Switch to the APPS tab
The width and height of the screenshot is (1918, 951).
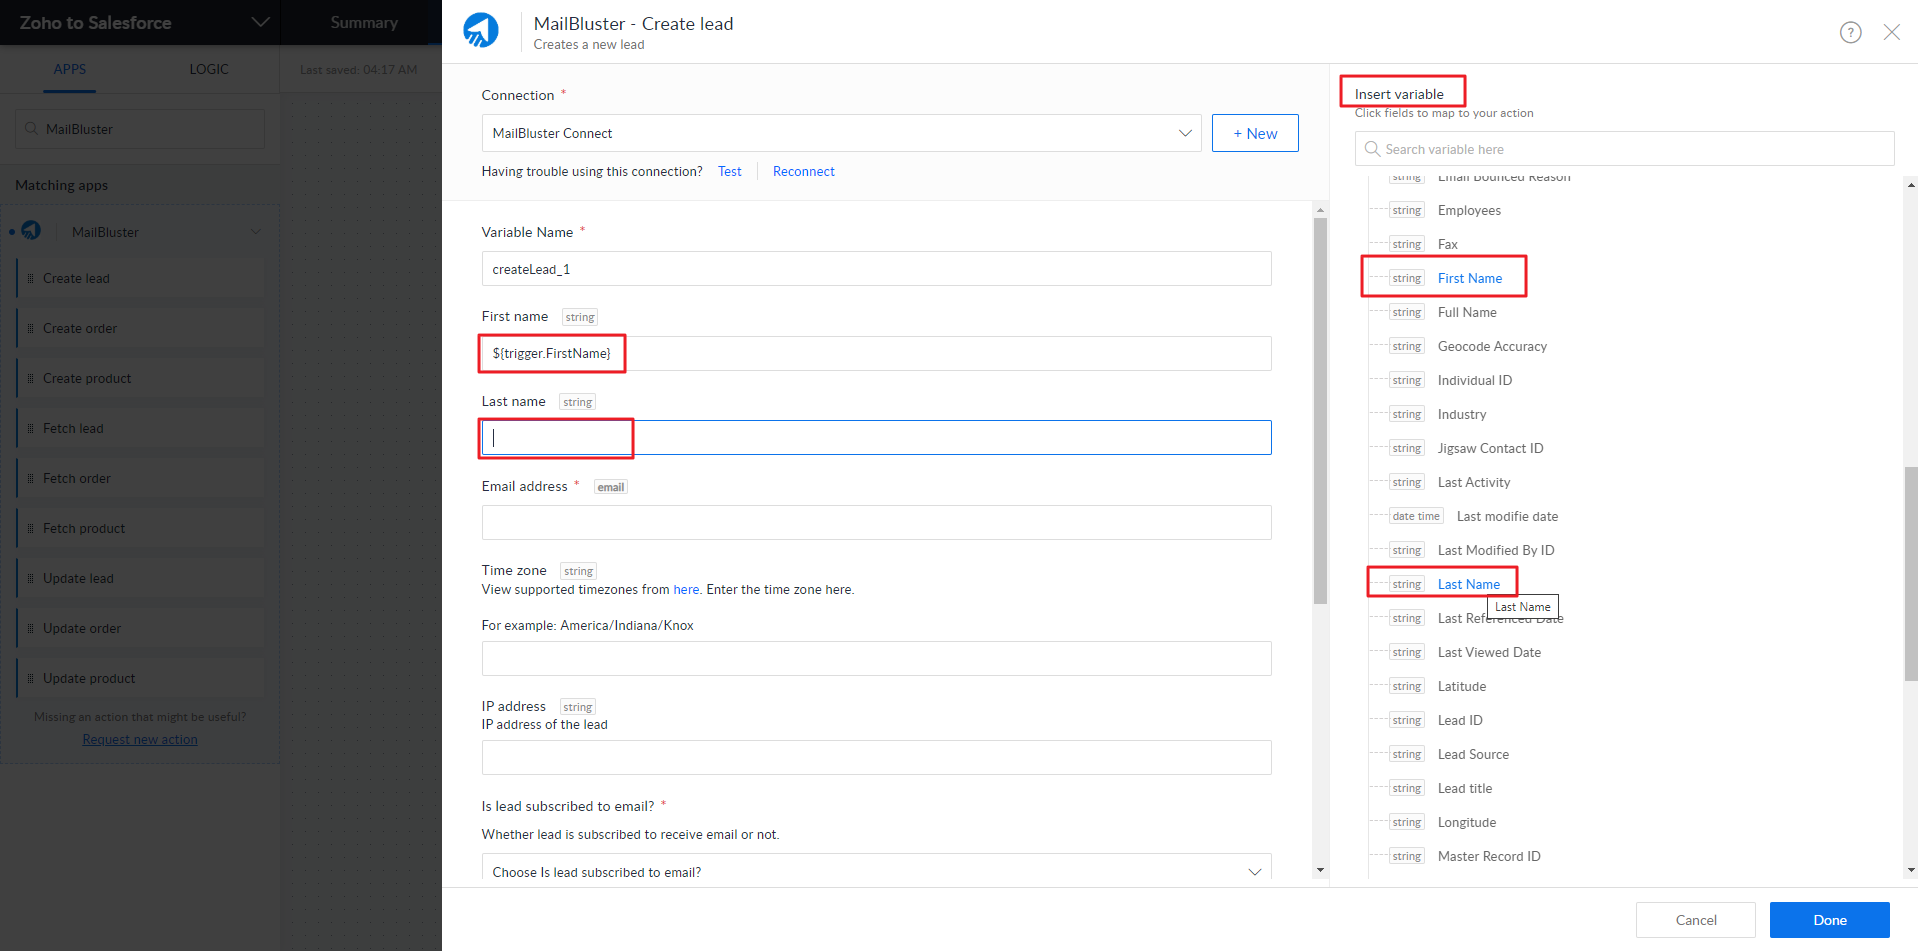pos(70,69)
